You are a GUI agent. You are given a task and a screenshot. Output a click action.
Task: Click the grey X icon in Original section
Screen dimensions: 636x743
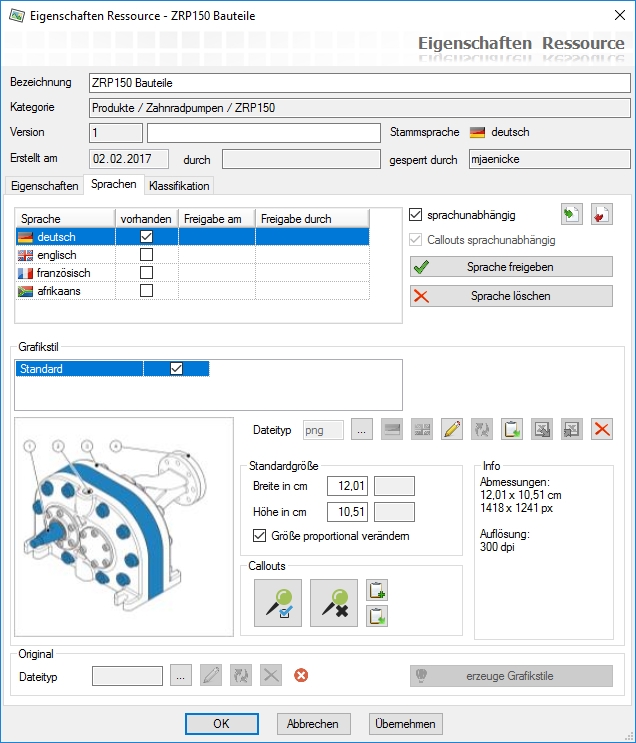click(x=271, y=675)
